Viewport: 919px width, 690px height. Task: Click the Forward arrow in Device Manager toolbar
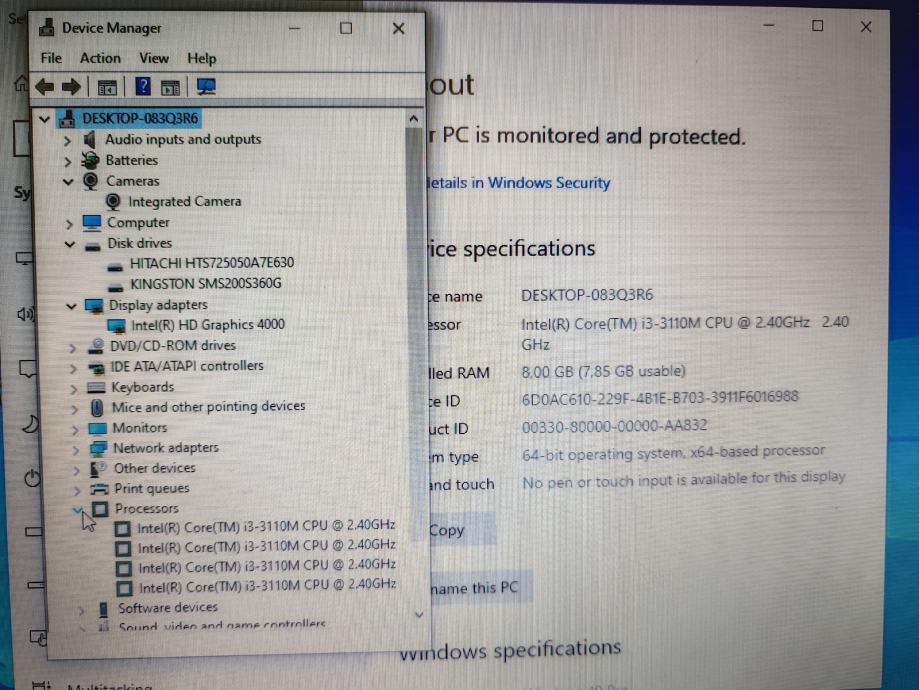tap(71, 87)
